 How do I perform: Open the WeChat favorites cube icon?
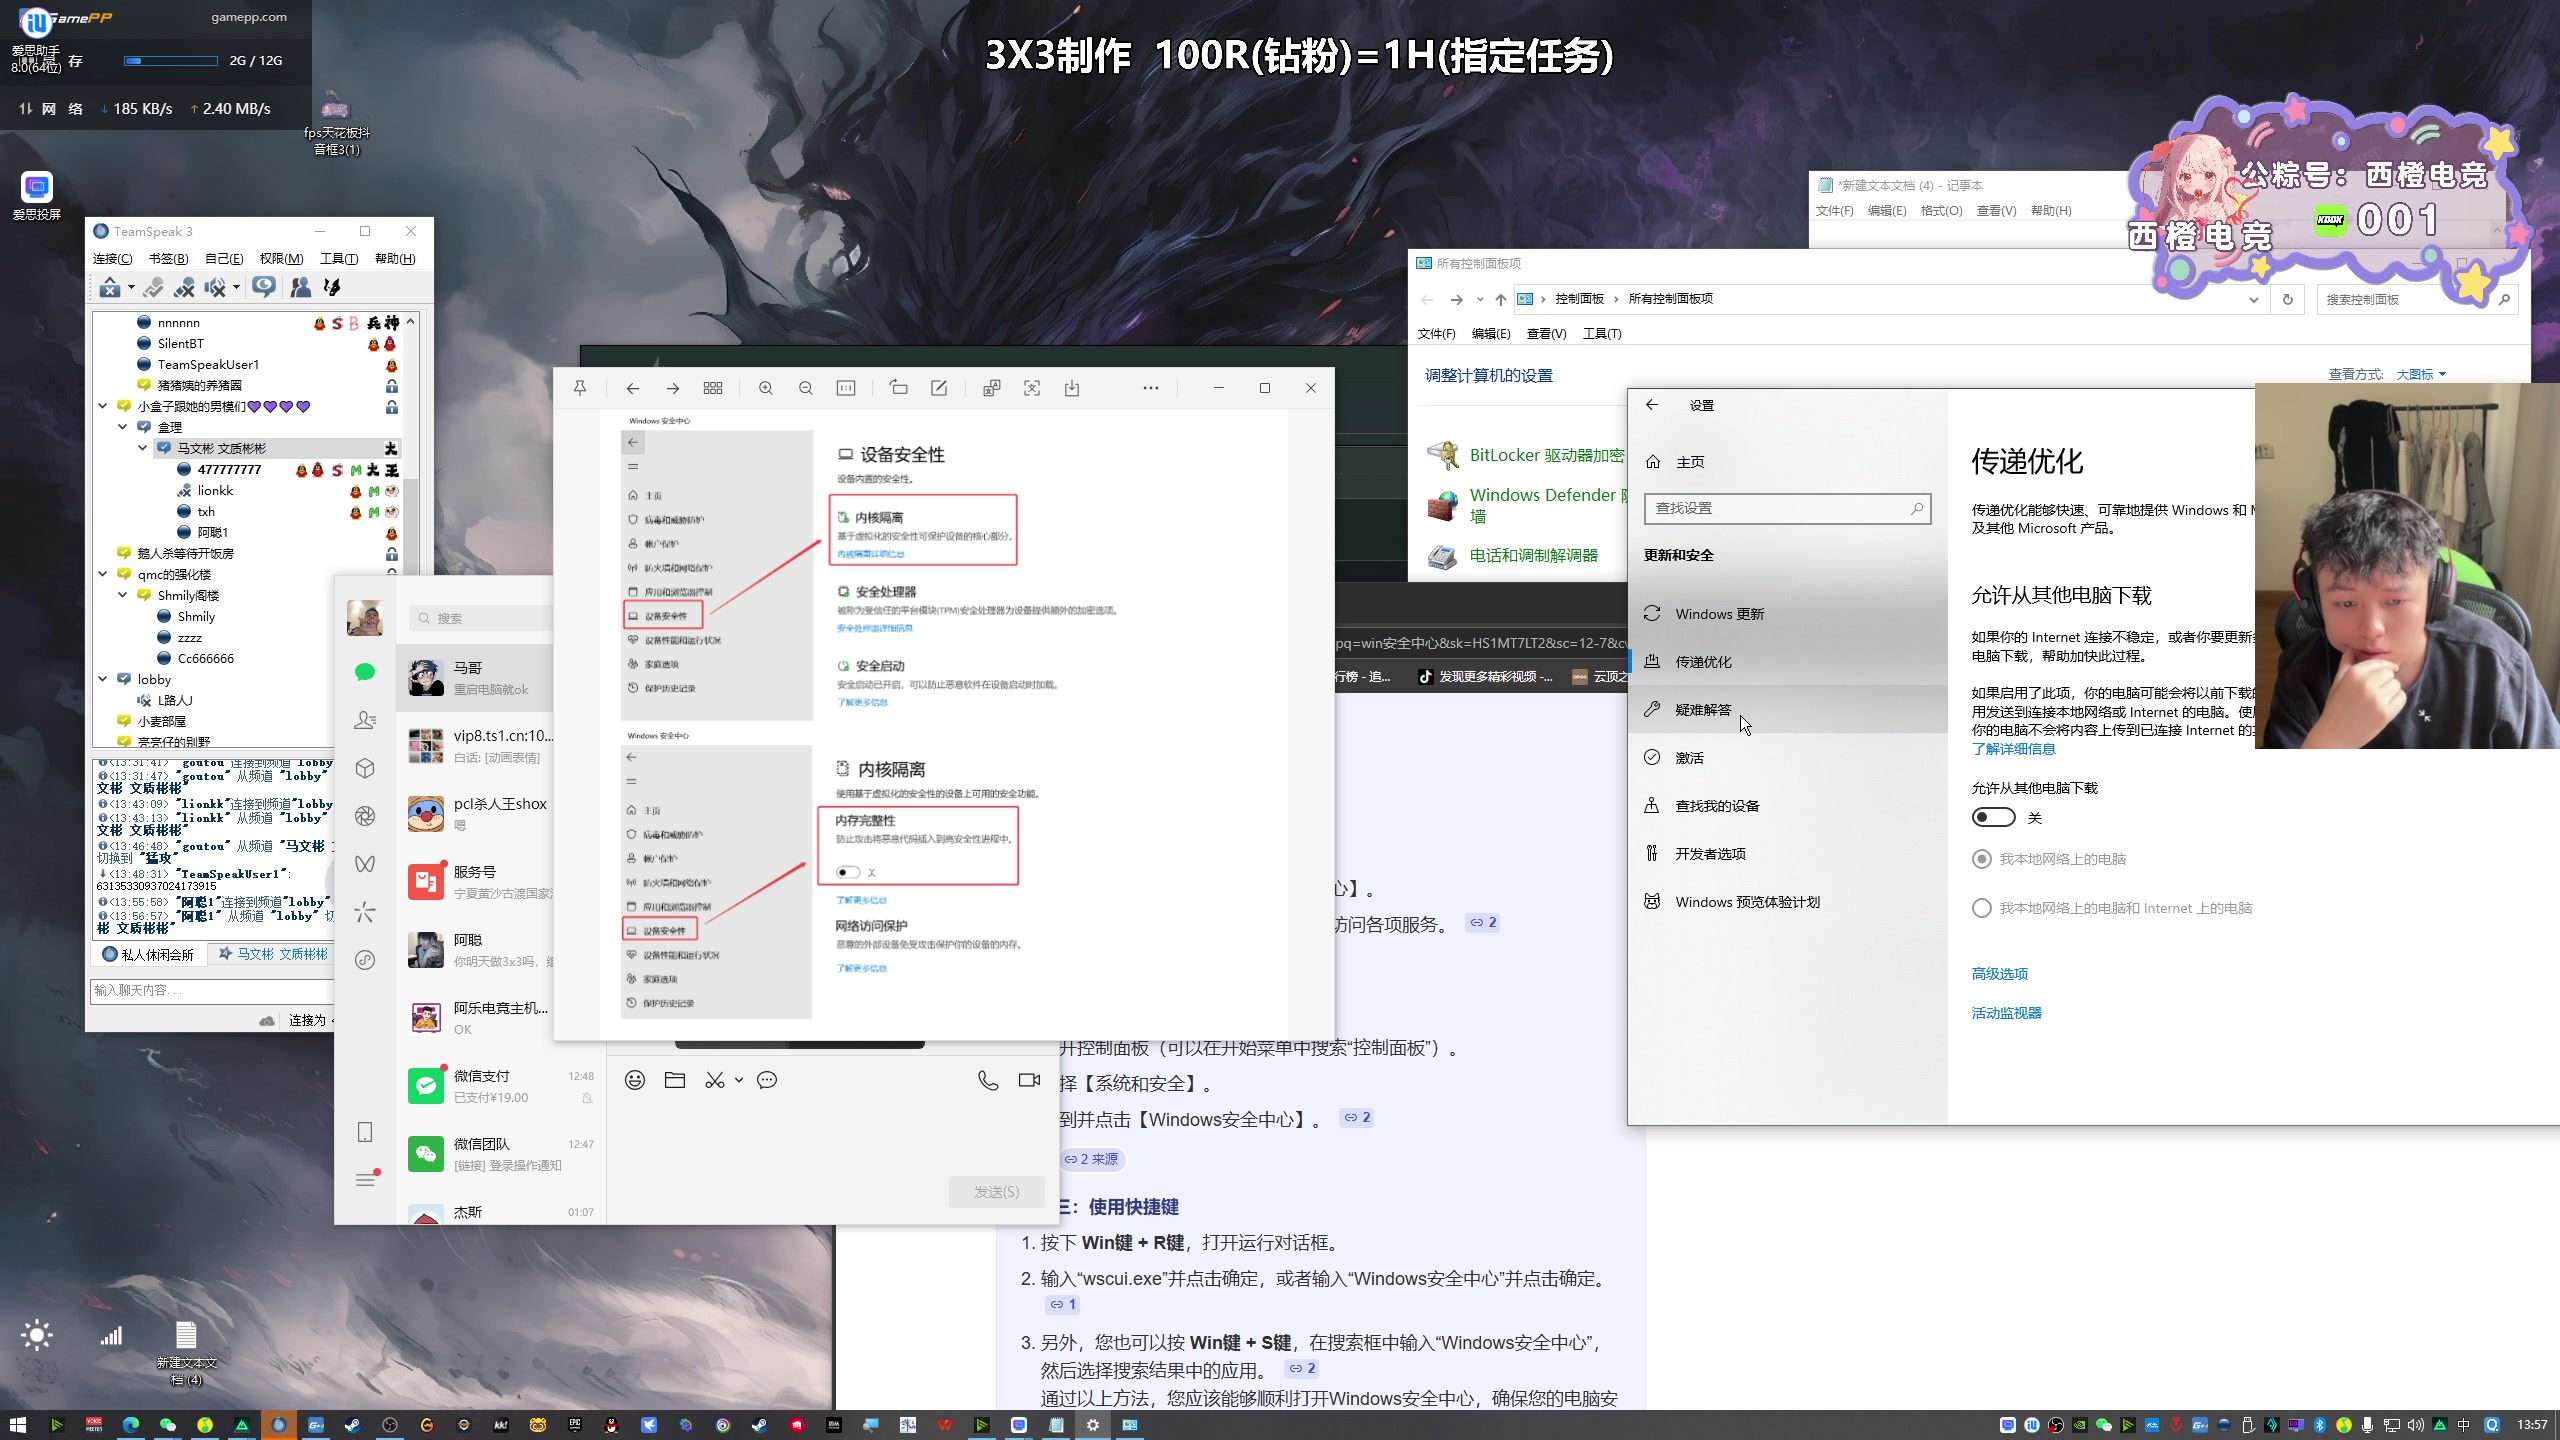pyautogui.click(x=365, y=768)
